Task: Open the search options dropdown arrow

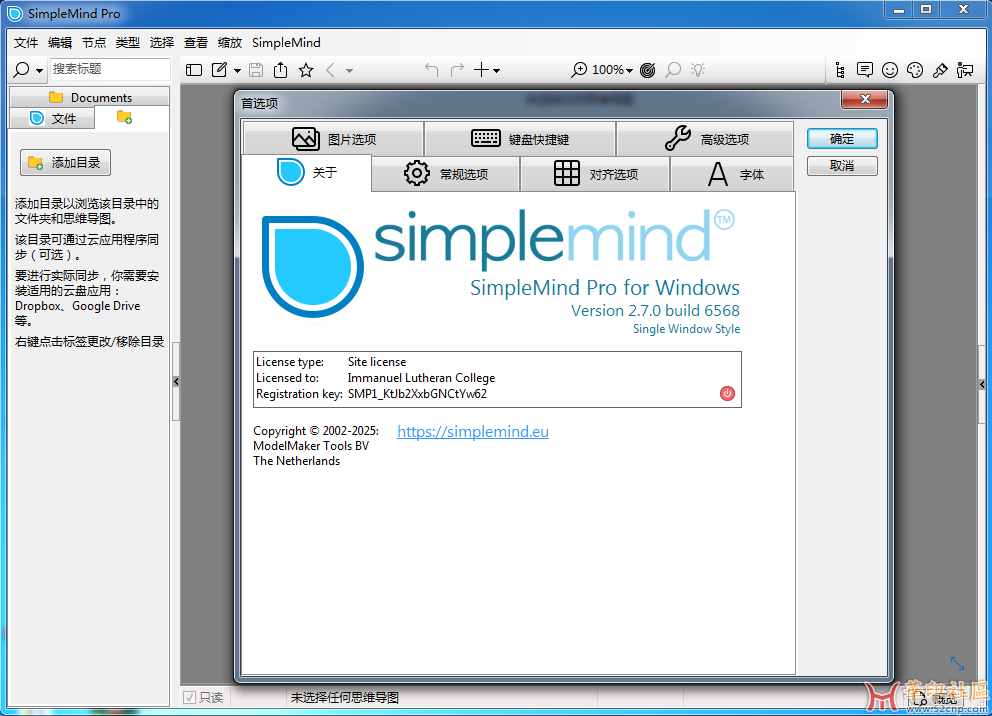Action: (x=39, y=71)
